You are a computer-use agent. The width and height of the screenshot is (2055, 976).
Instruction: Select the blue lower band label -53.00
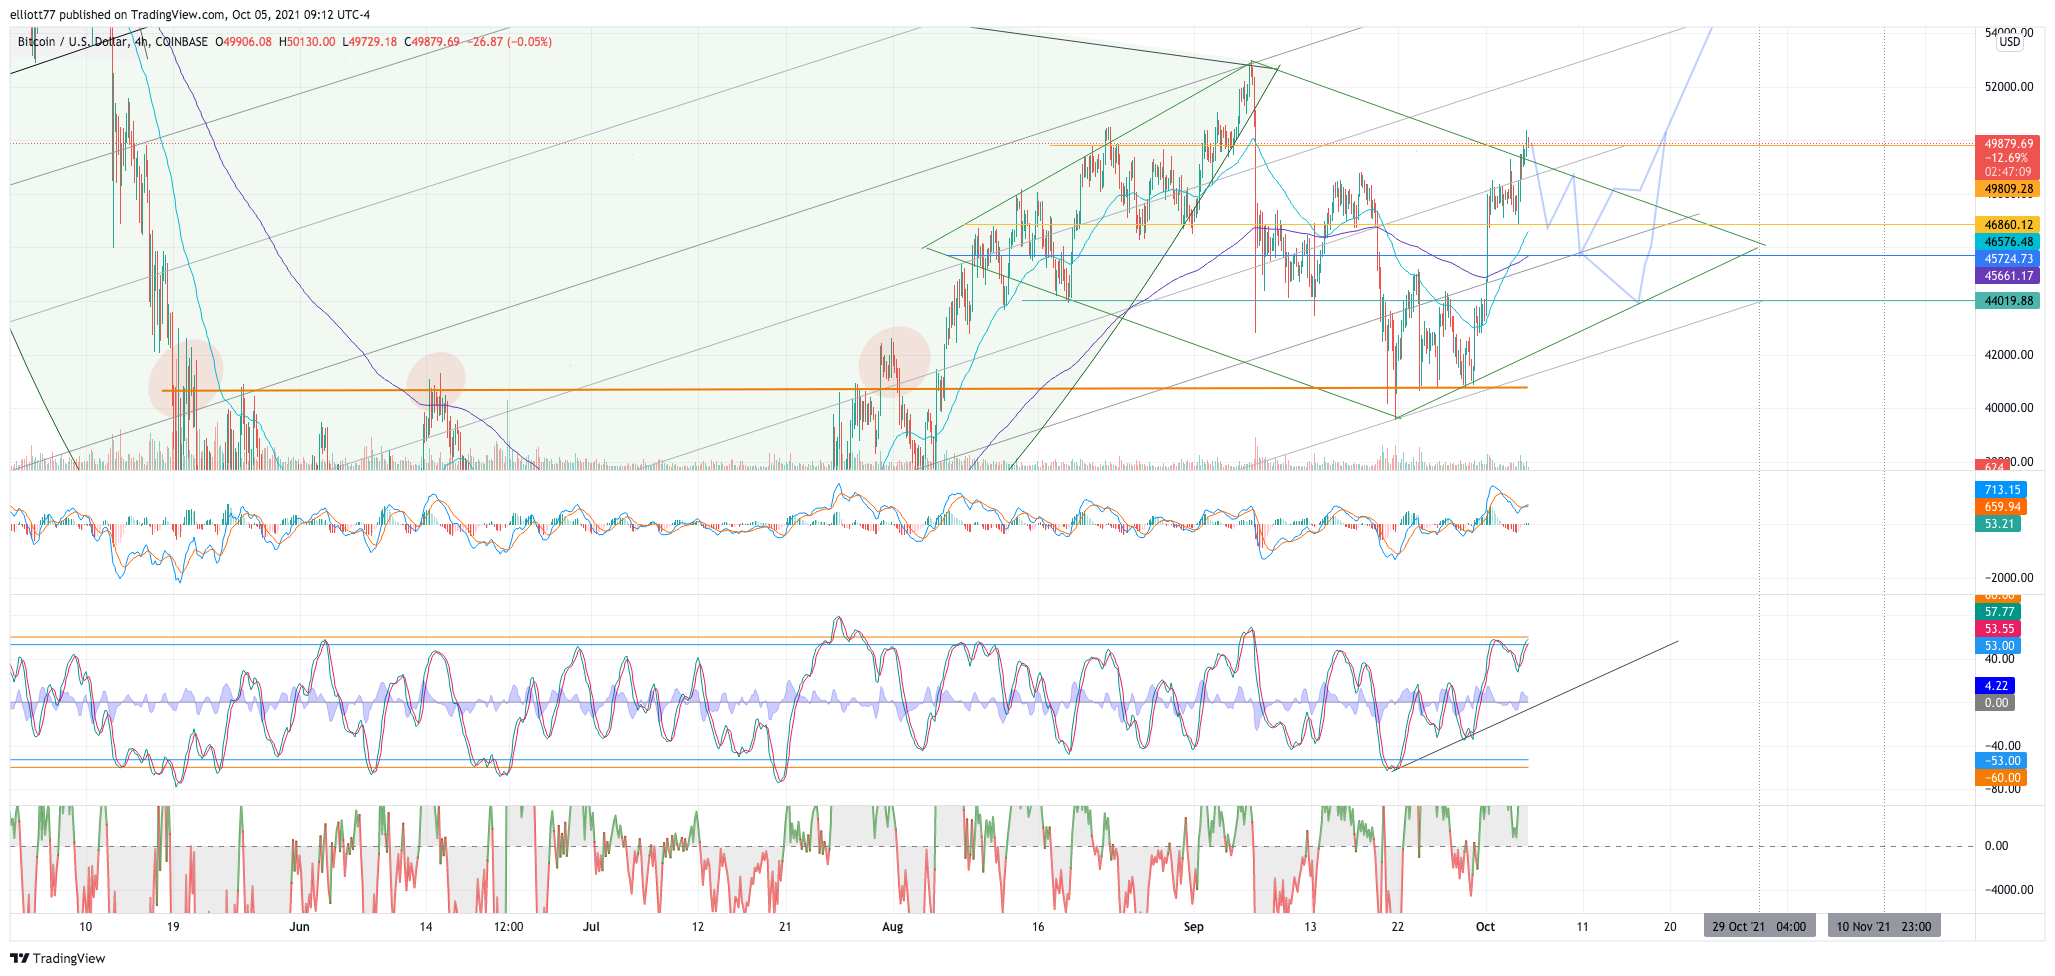tap(2002, 761)
